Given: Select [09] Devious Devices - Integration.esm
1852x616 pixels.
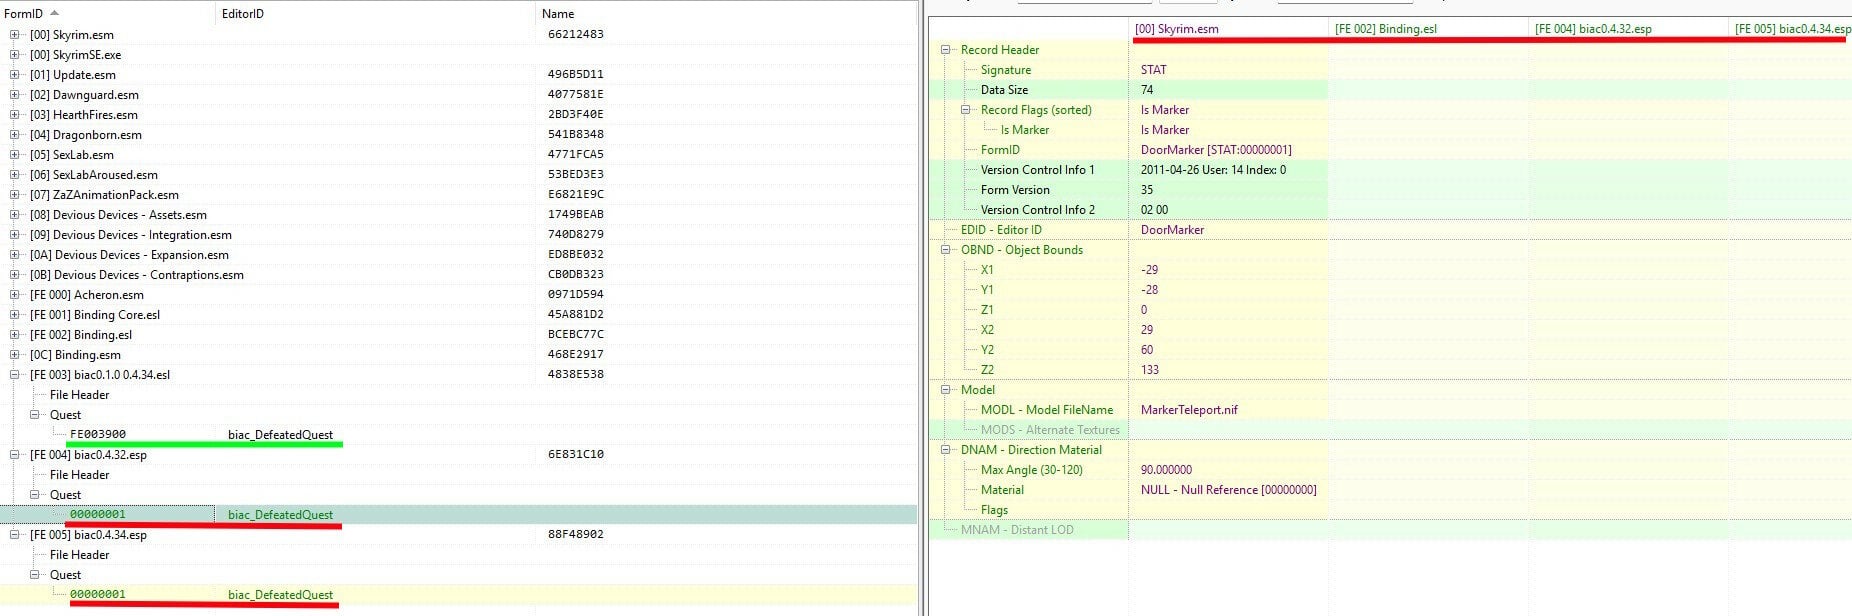Looking at the screenshot, I should 130,234.
